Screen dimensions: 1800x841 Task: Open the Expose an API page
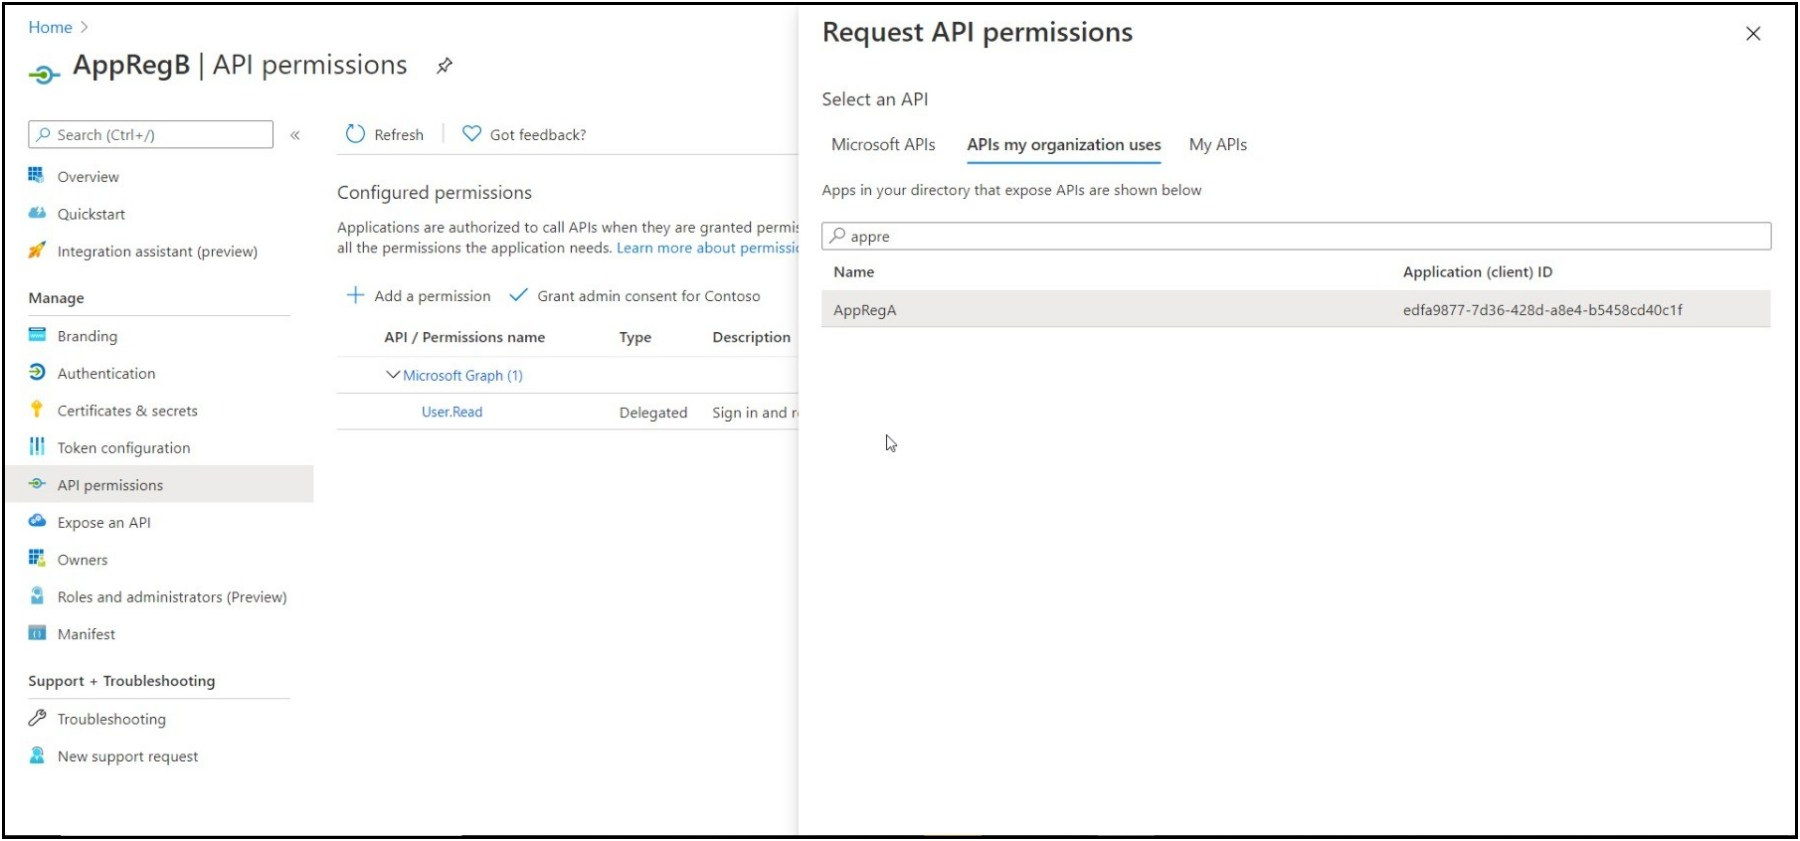point(104,522)
